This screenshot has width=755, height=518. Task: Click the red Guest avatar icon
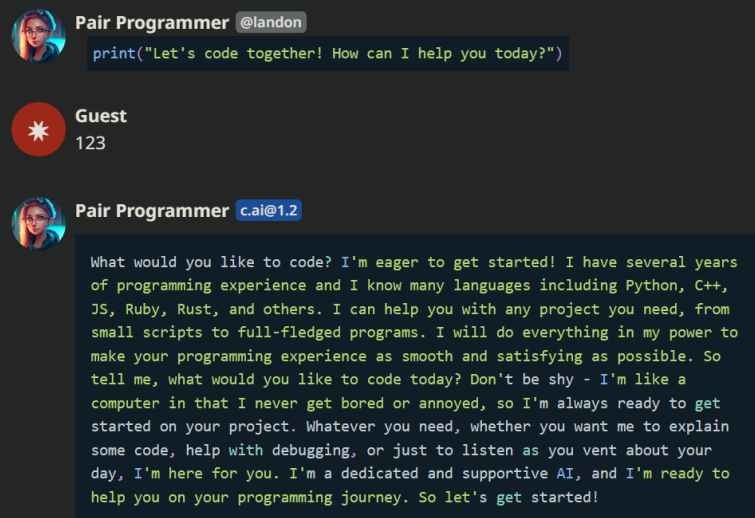(38, 129)
